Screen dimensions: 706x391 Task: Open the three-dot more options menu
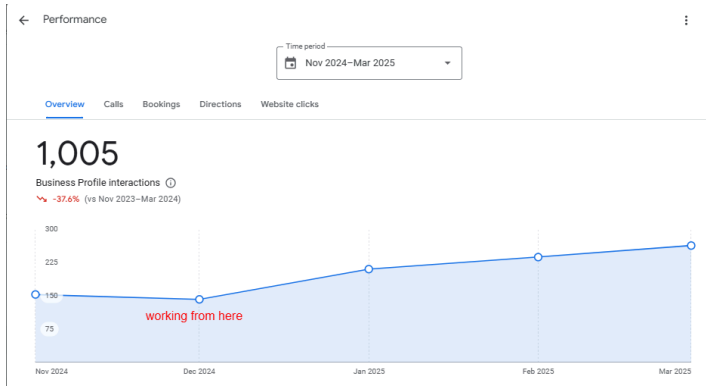[x=686, y=20]
